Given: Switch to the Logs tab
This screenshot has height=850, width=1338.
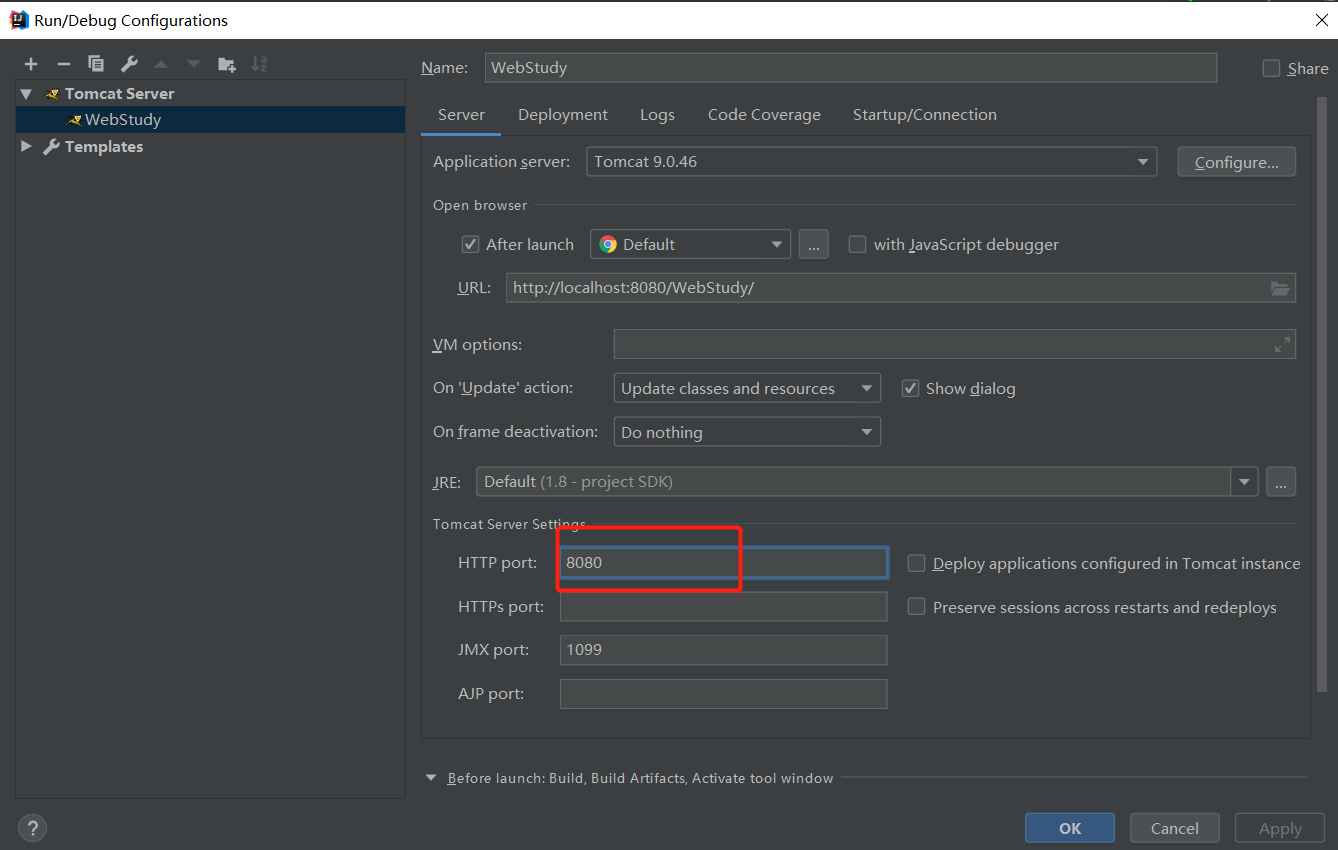Looking at the screenshot, I should 657,115.
